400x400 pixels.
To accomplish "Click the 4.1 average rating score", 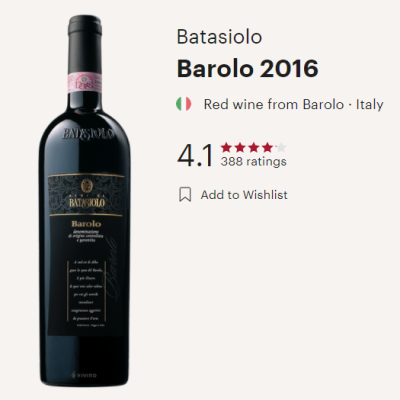I will pos(195,155).
